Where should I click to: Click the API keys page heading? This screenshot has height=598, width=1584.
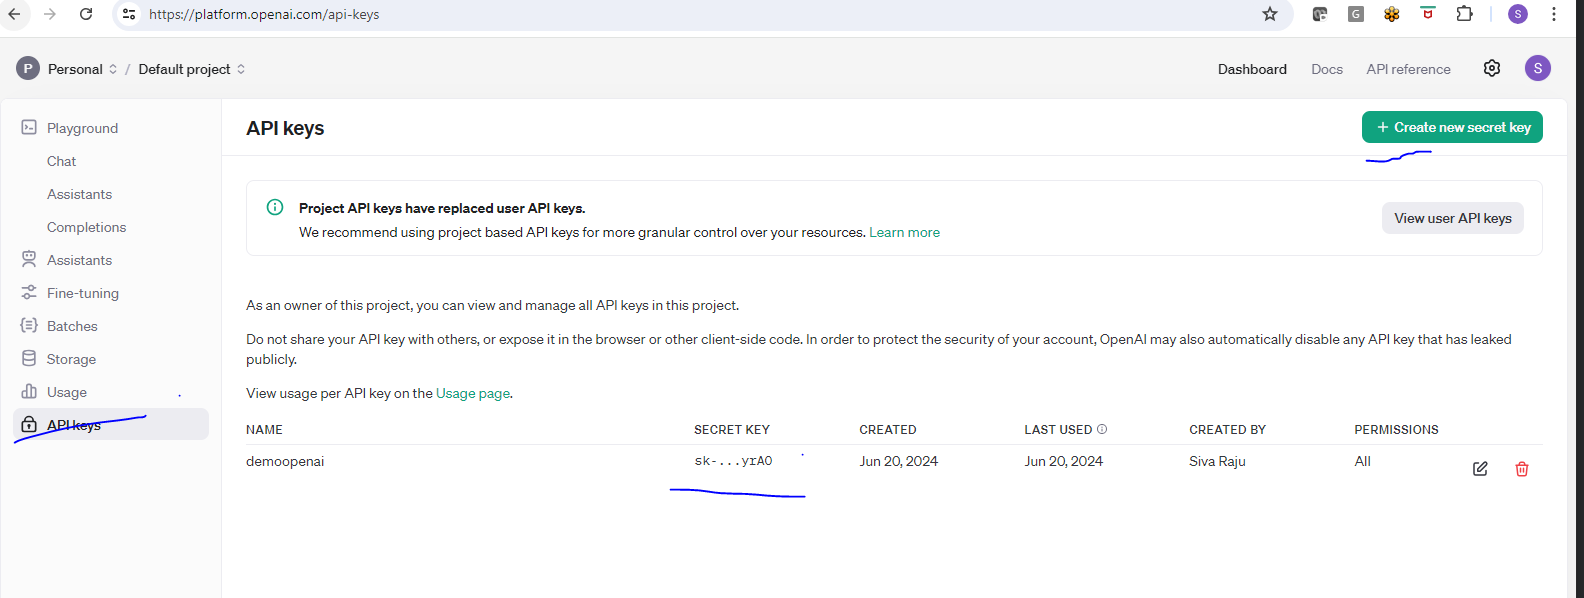pyautogui.click(x=285, y=128)
